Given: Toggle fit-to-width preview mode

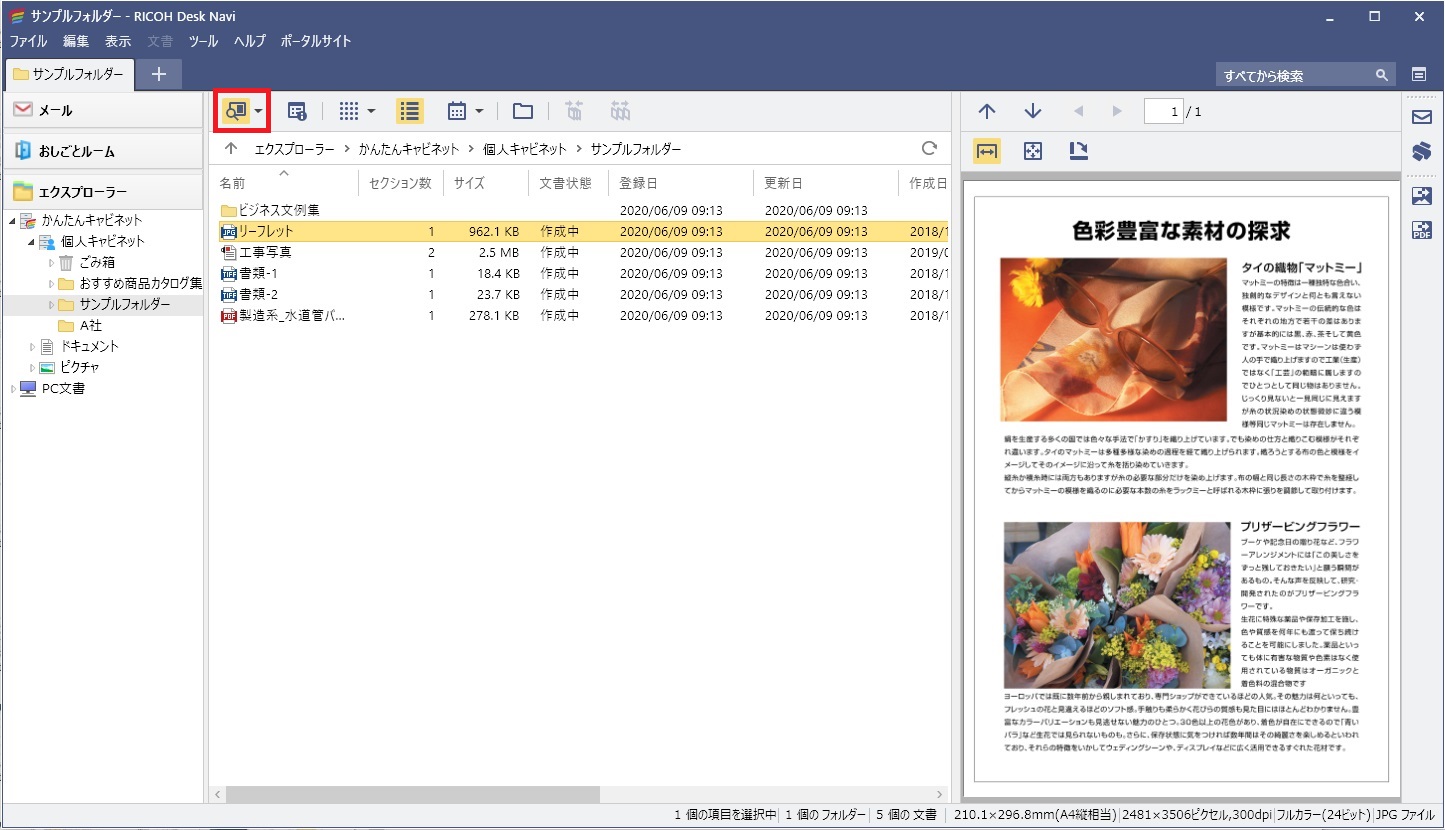Looking at the screenshot, I should (987, 151).
